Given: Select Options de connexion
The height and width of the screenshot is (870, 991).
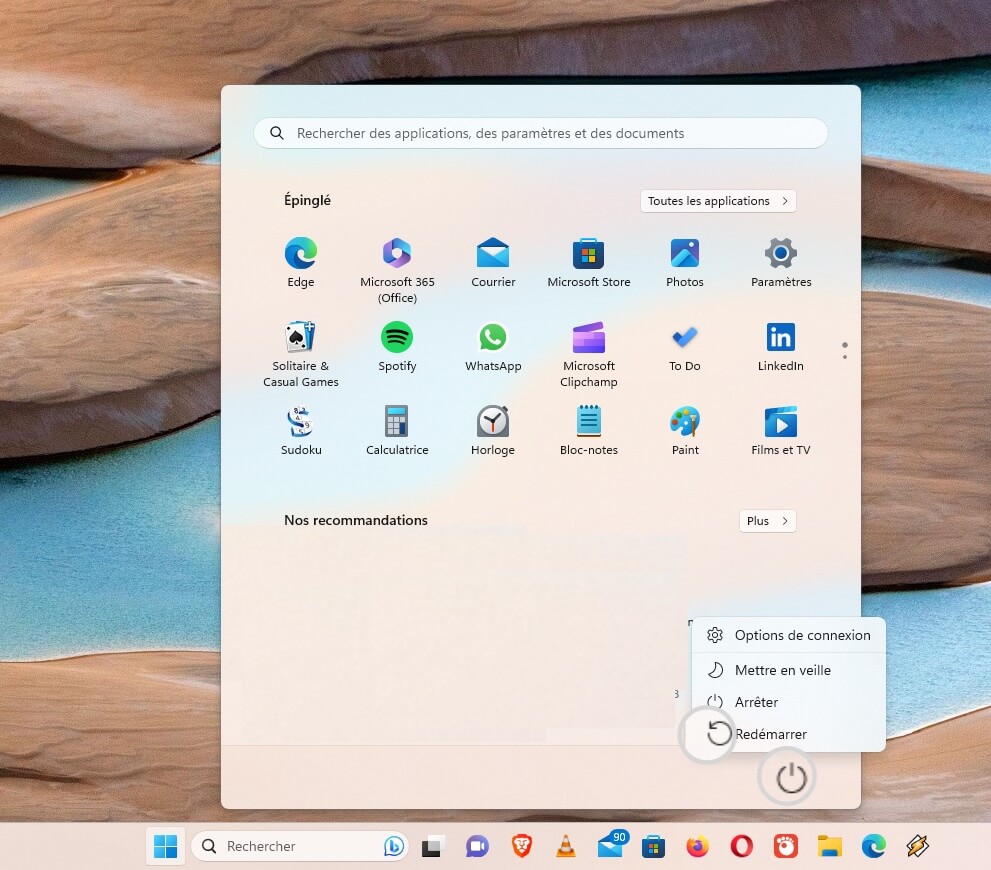Looking at the screenshot, I should pos(788,635).
